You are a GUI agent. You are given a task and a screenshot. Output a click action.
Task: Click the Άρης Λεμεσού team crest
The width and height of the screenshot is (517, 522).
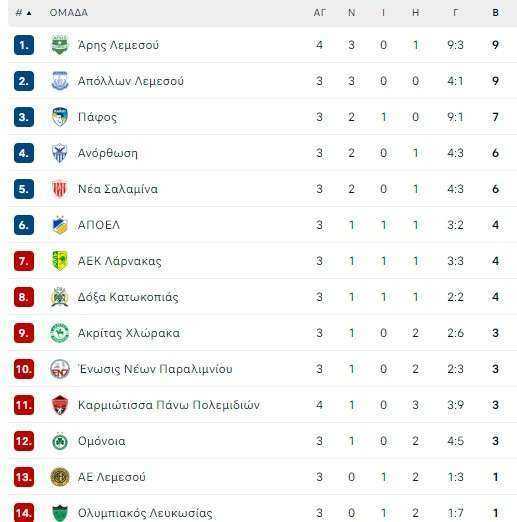point(60,45)
